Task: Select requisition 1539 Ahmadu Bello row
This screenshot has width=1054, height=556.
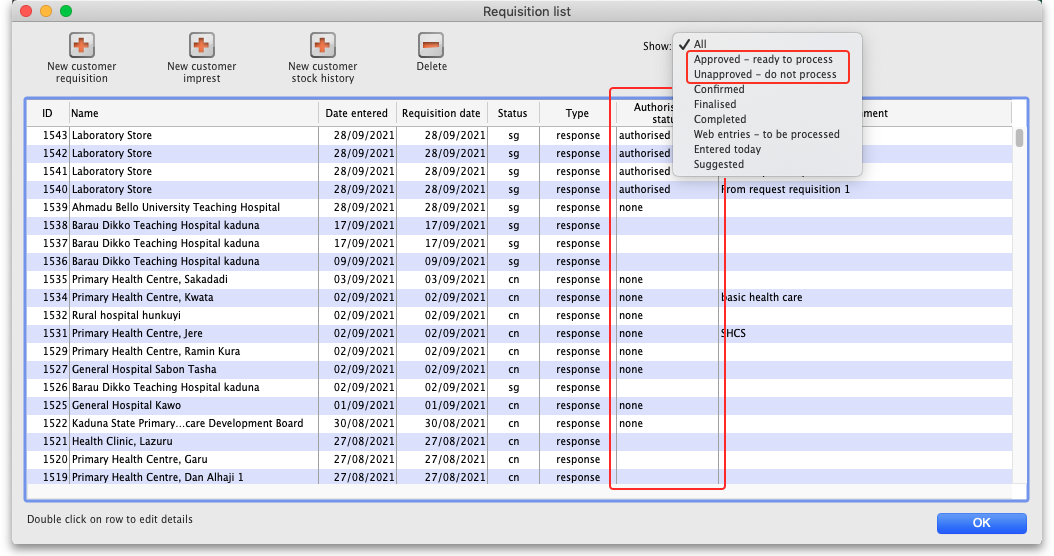Action: click(175, 208)
